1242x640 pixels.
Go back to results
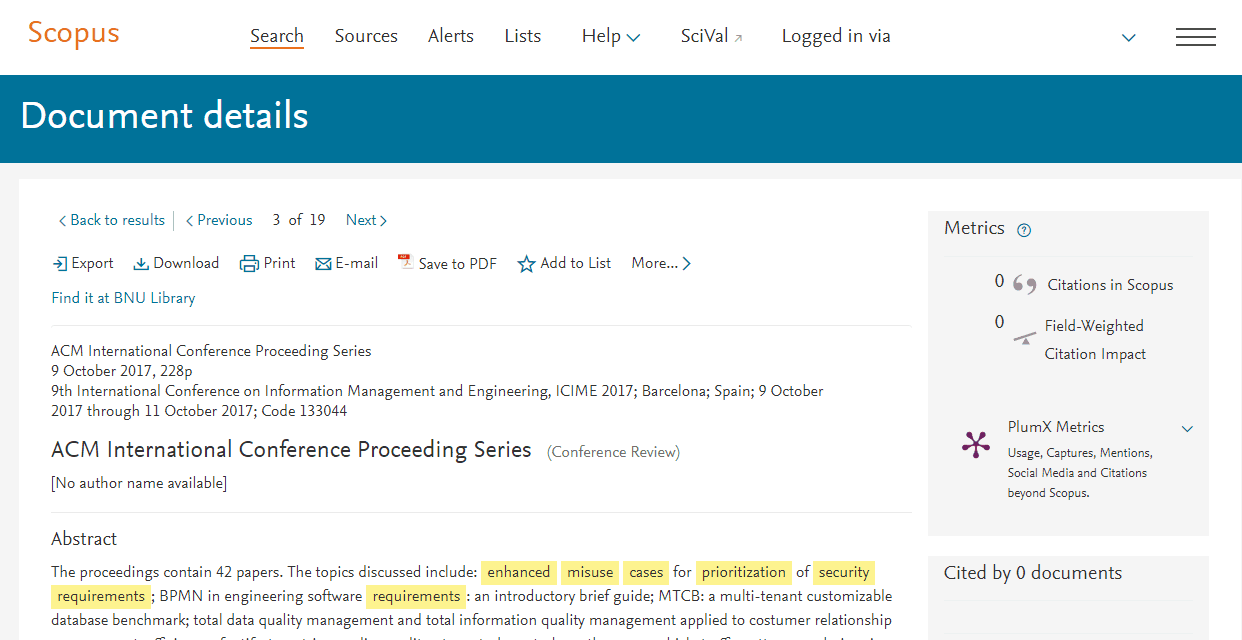click(111, 220)
